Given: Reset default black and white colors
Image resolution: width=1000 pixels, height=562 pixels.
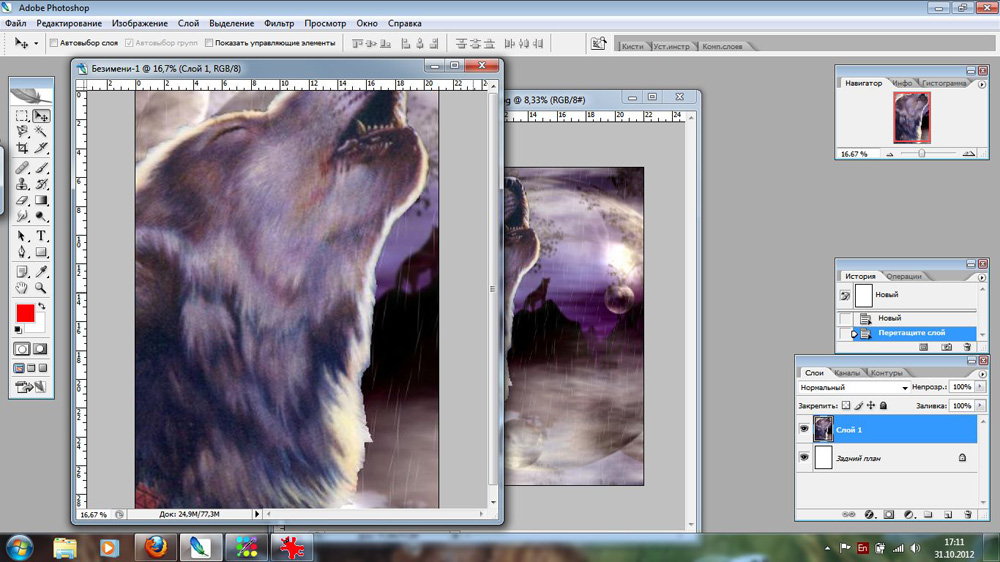Looking at the screenshot, I should point(18,330).
